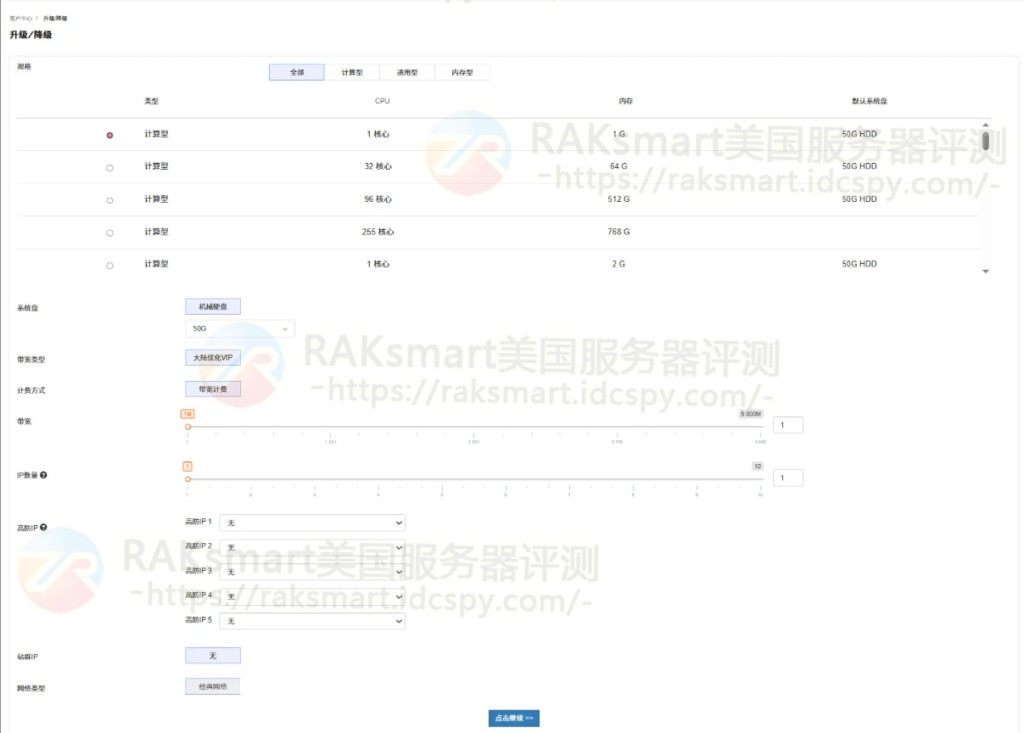Screen dimensions: 1024x733
Task: Open the 50G system disk size dropdown
Action: (240, 329)
